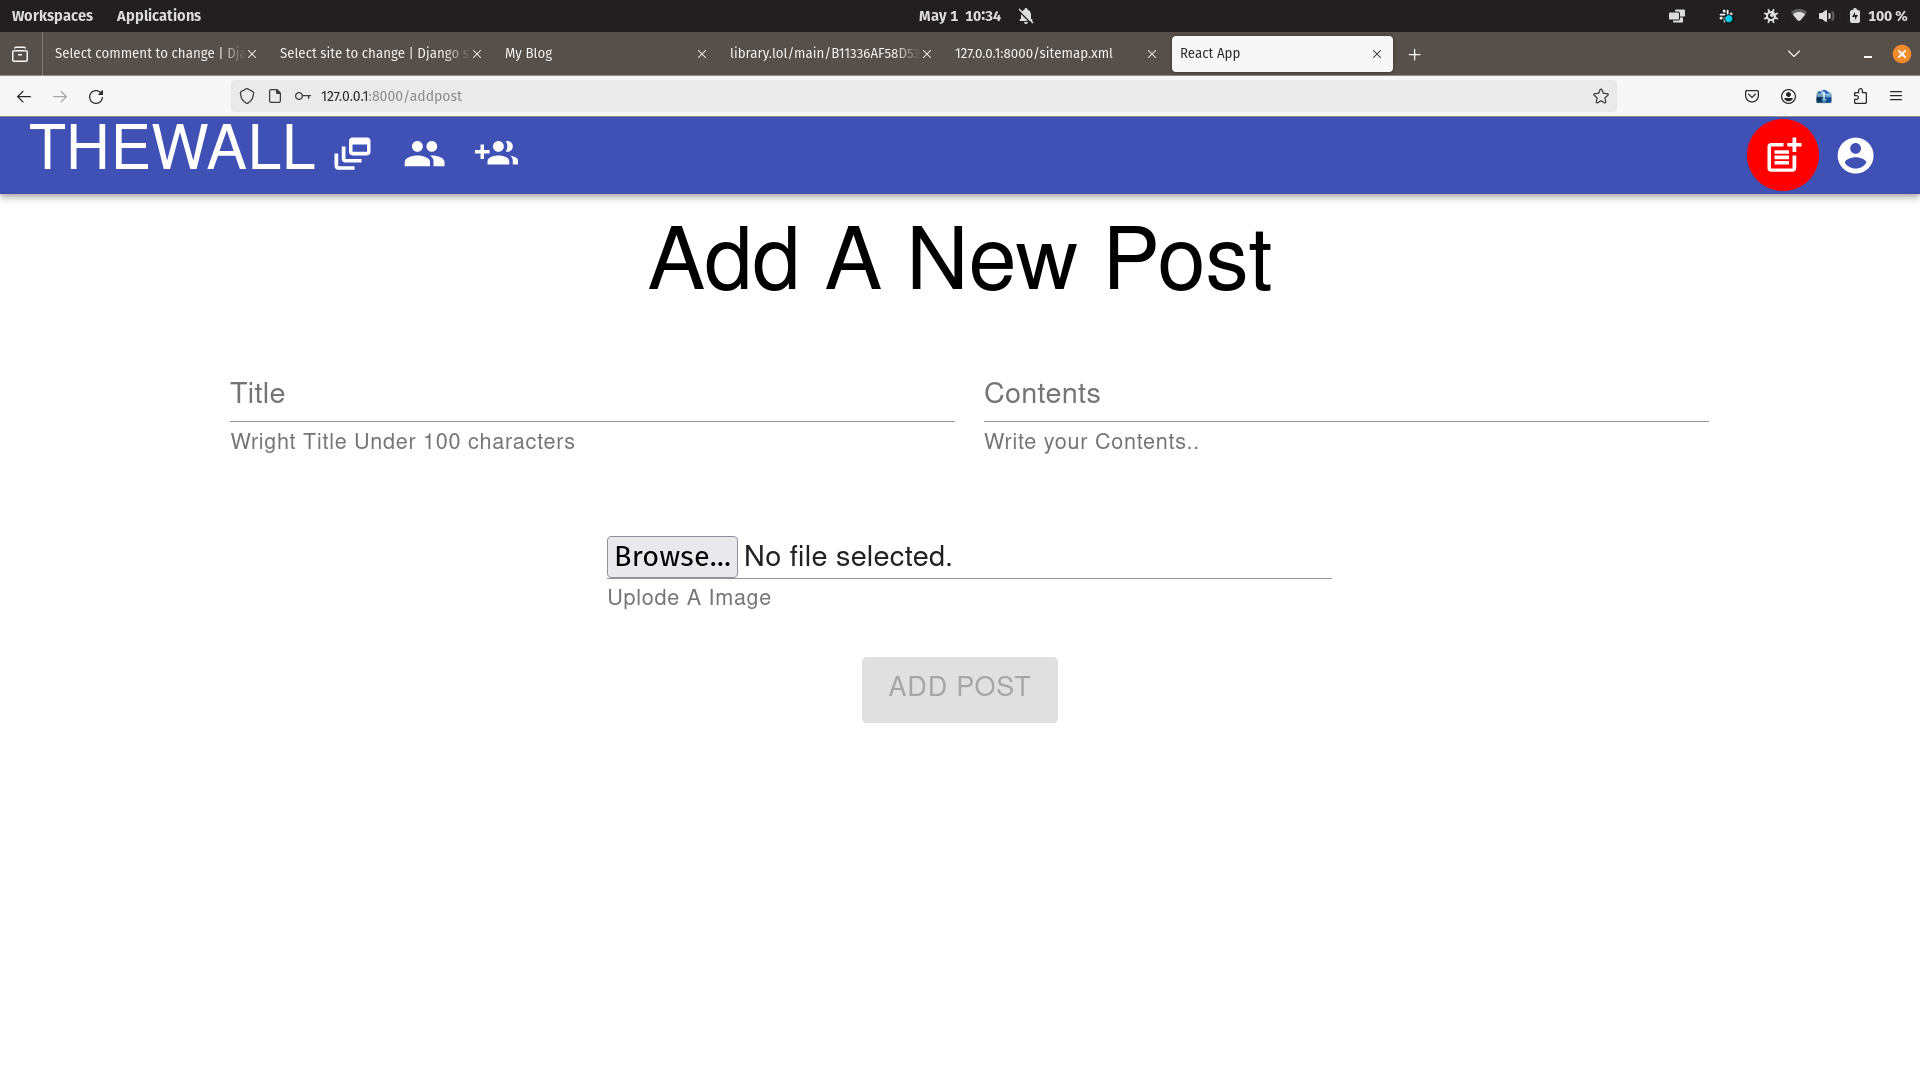Viewport: 1920px width, 1080px height.
Task: Open the brightness settings tray icon
Action: pyautogui.click(x=1771, y=16)
